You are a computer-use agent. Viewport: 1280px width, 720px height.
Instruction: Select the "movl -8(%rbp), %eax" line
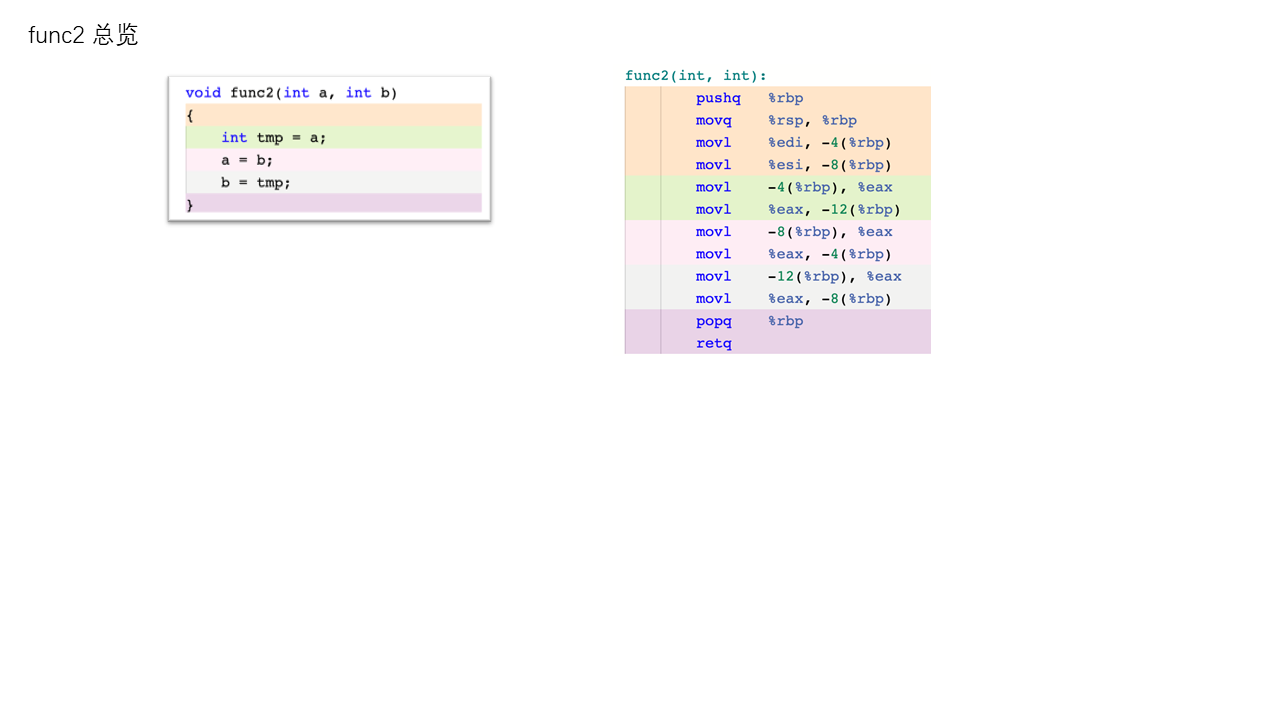coord(794,232)
